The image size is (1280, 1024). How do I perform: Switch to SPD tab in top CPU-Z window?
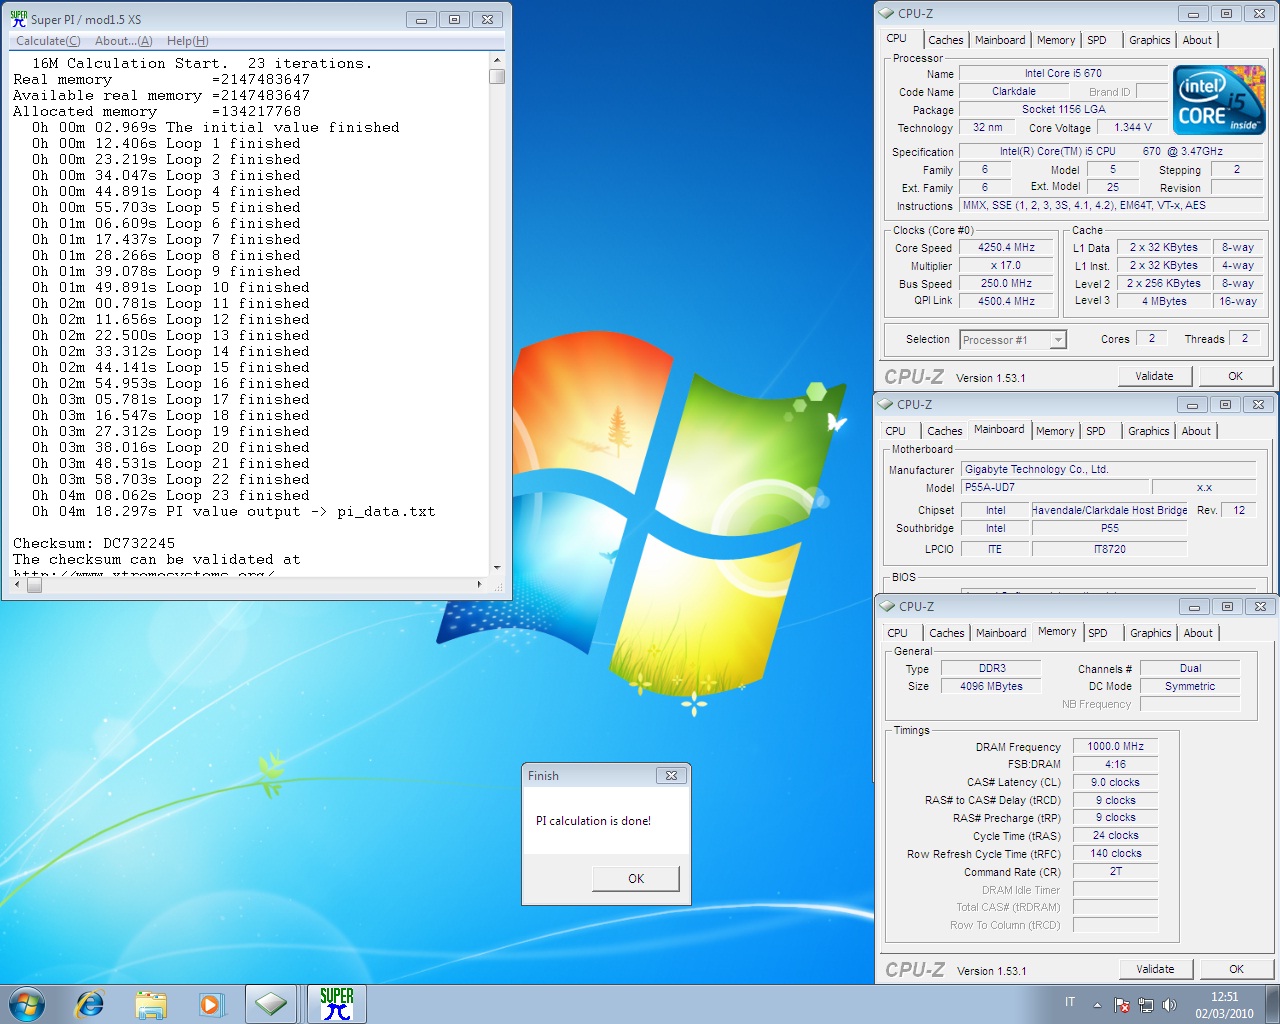[x=1097, y=40]
